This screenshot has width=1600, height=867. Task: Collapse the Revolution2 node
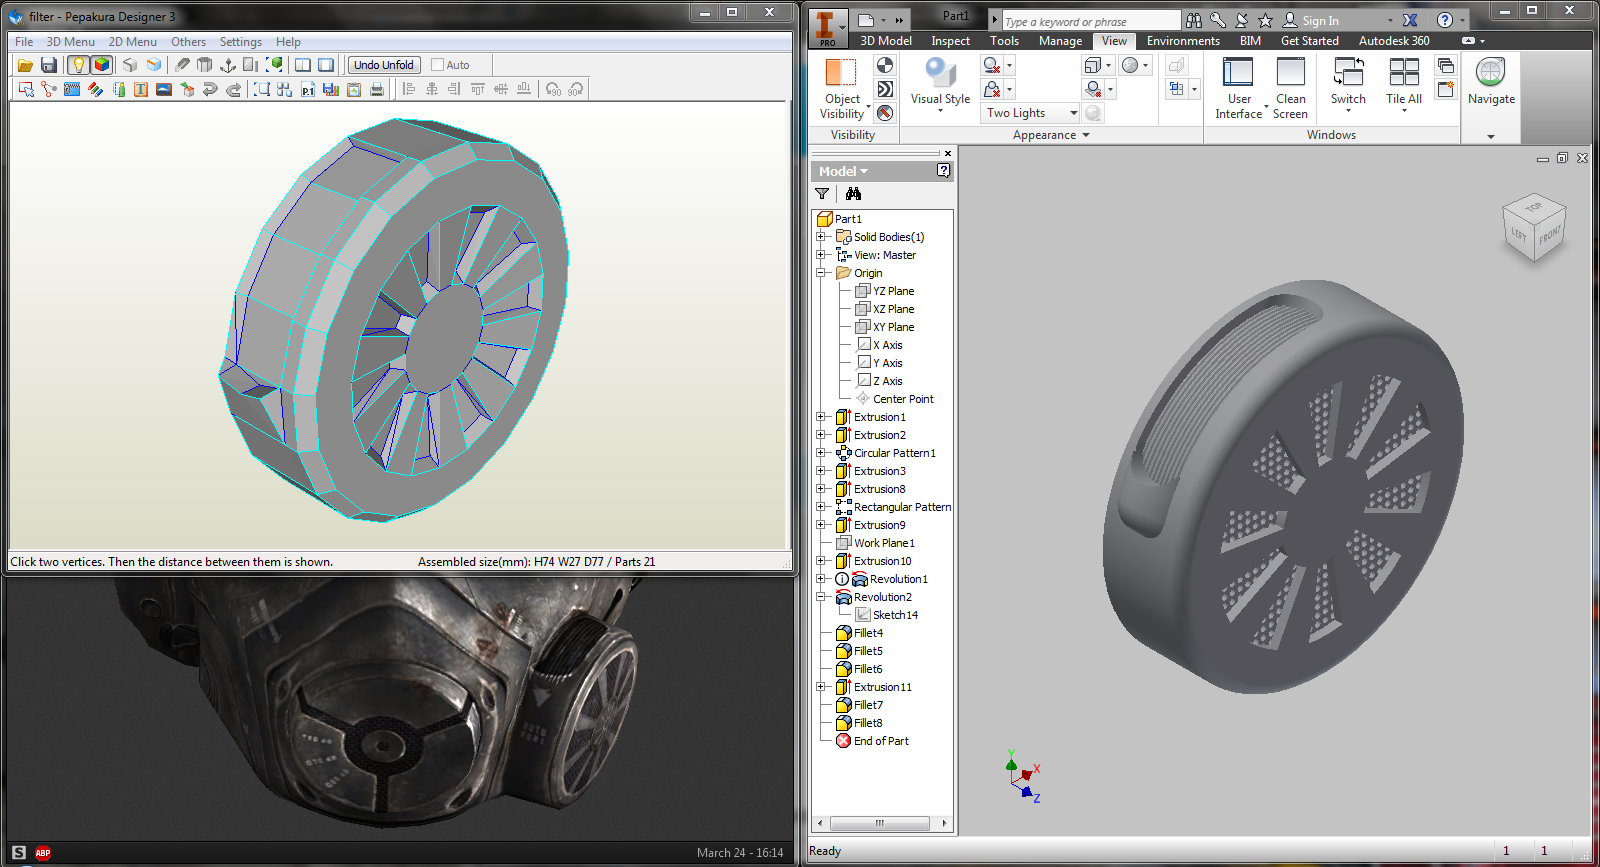pyautogui.click(x=820, y=597)
